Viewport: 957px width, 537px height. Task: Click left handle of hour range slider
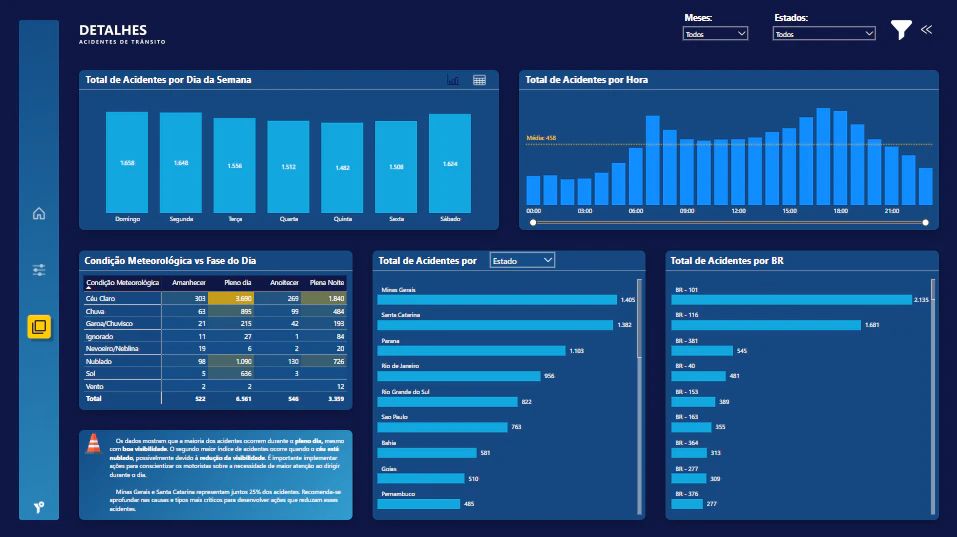[x=533, y=223]
